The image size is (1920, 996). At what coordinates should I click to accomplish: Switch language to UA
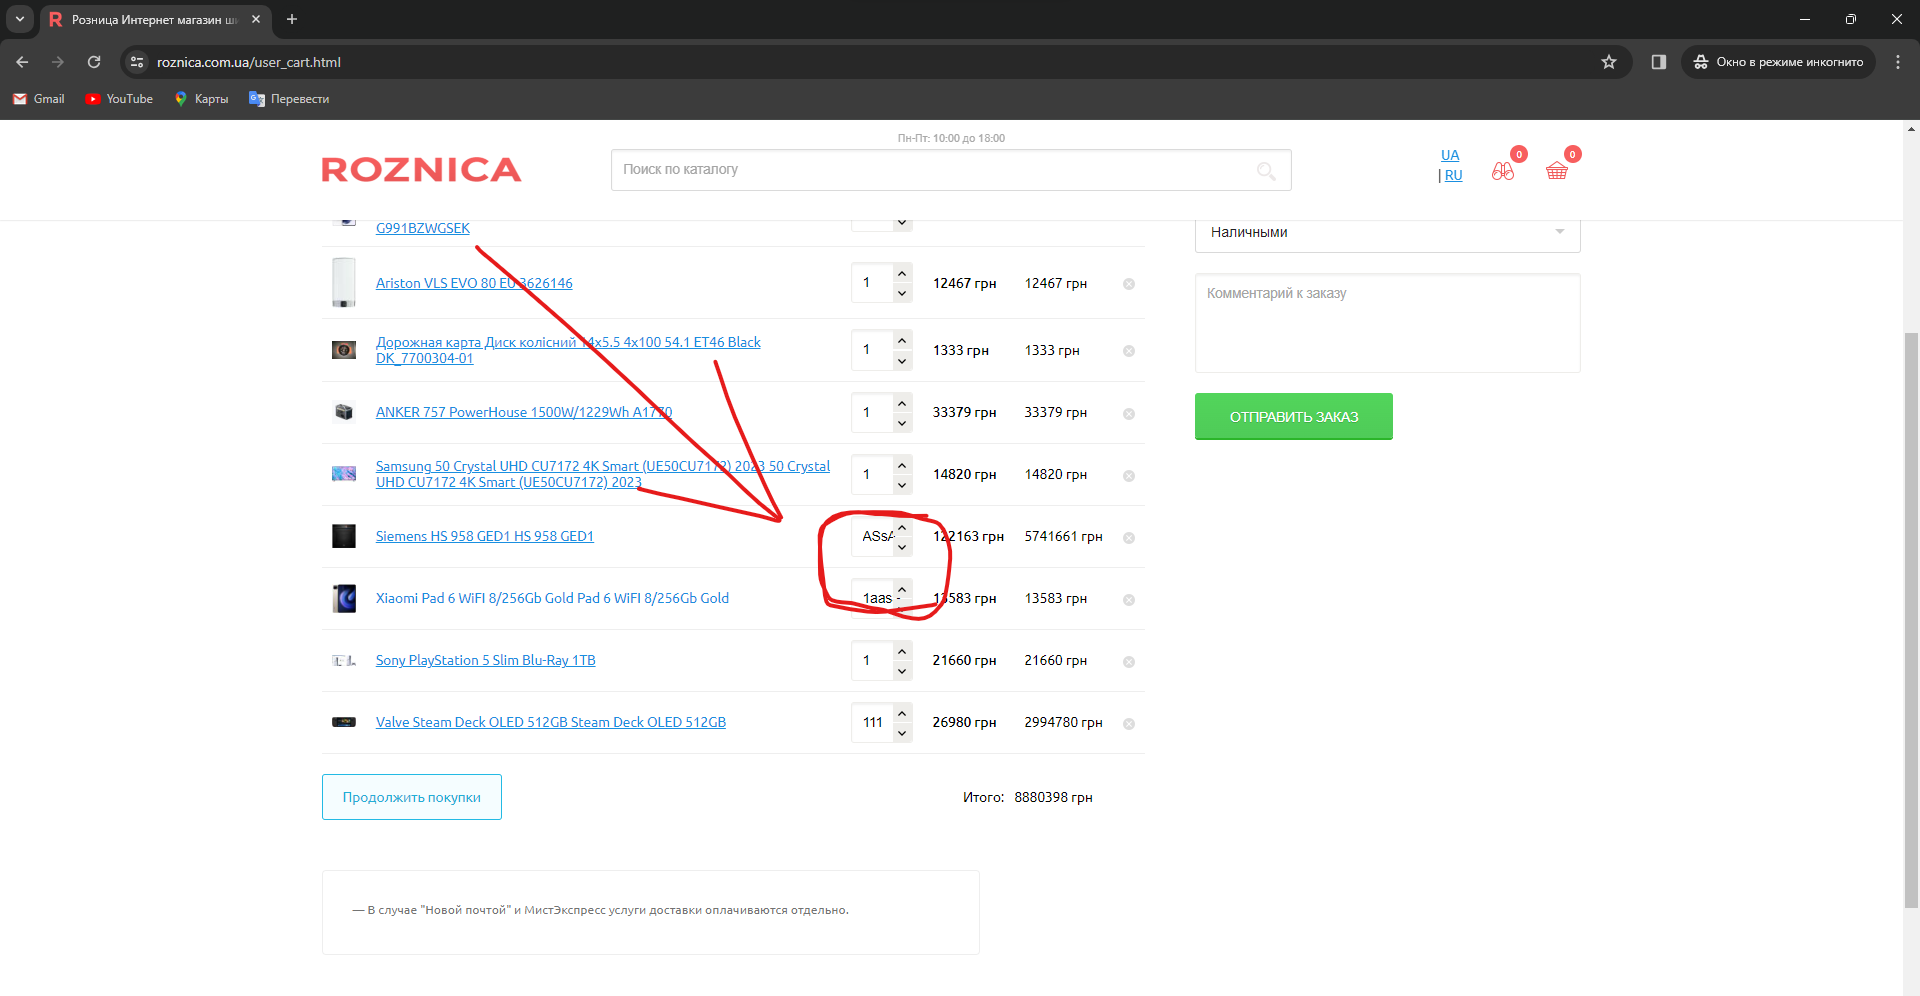point(1450,155)
